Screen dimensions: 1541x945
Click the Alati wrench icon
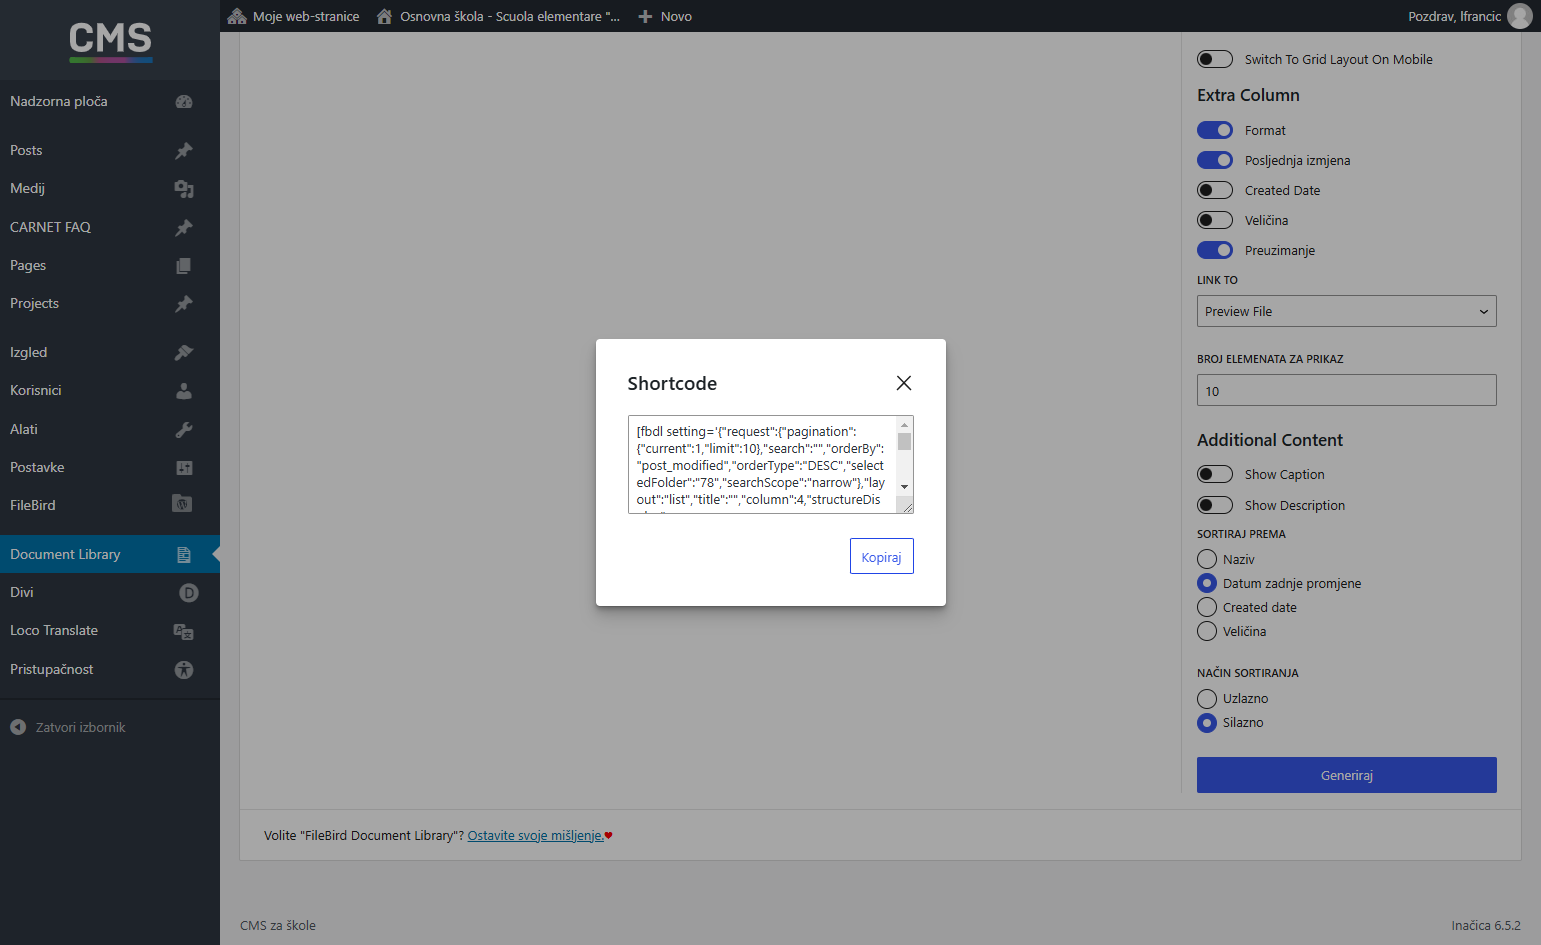184,429
